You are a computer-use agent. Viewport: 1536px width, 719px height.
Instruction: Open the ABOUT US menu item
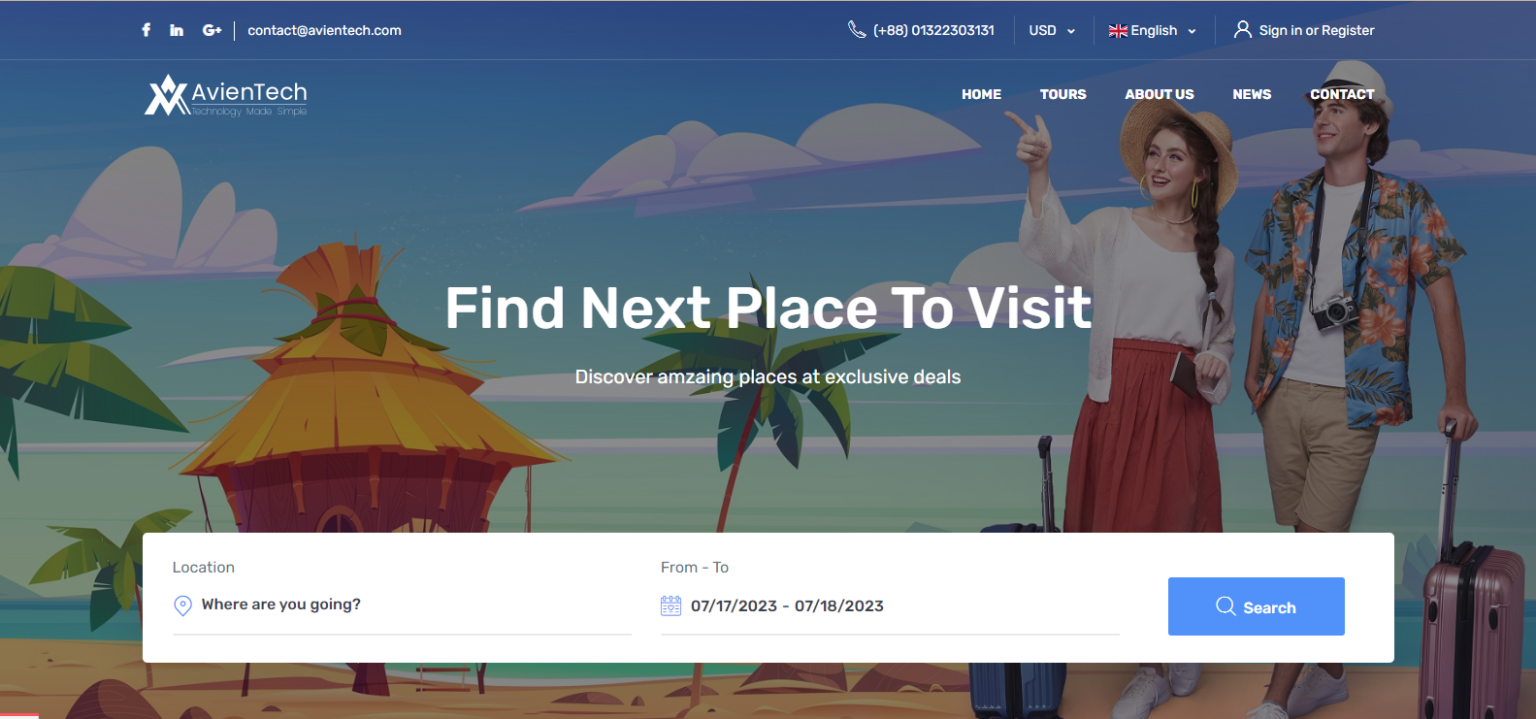point(1159,94)
